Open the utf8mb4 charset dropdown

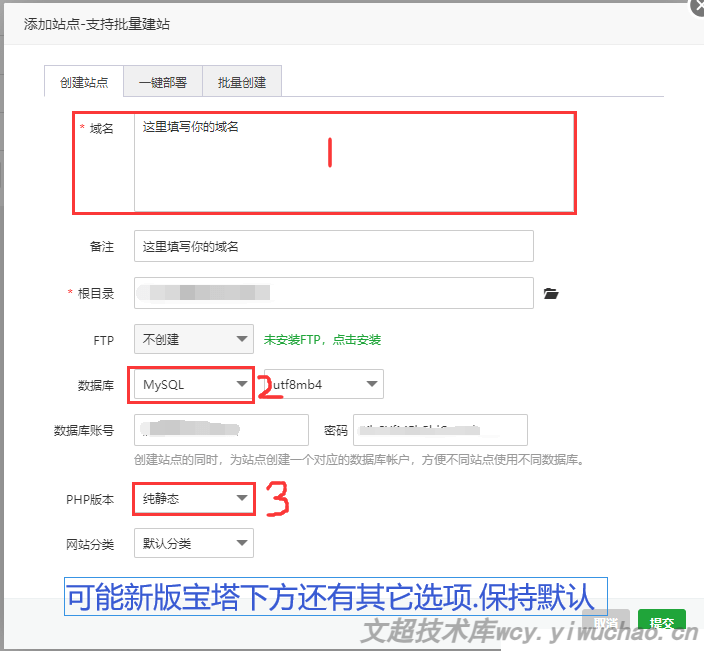[x=324, y=384]
